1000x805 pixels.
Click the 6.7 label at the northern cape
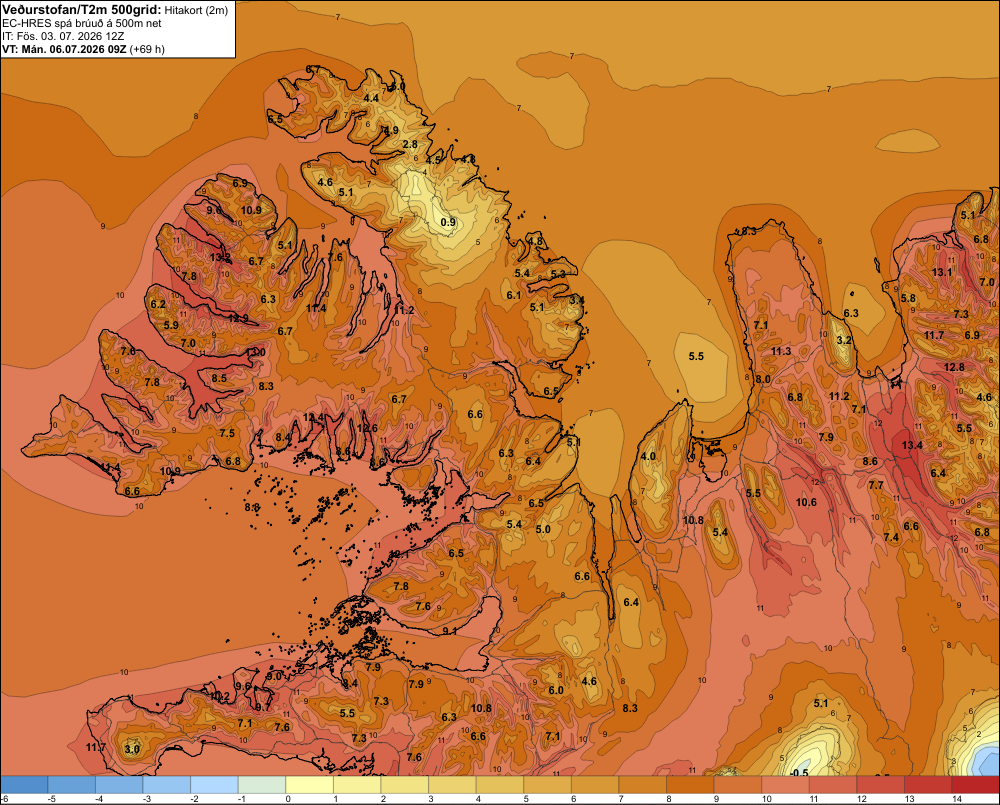[x=312, y=69]
